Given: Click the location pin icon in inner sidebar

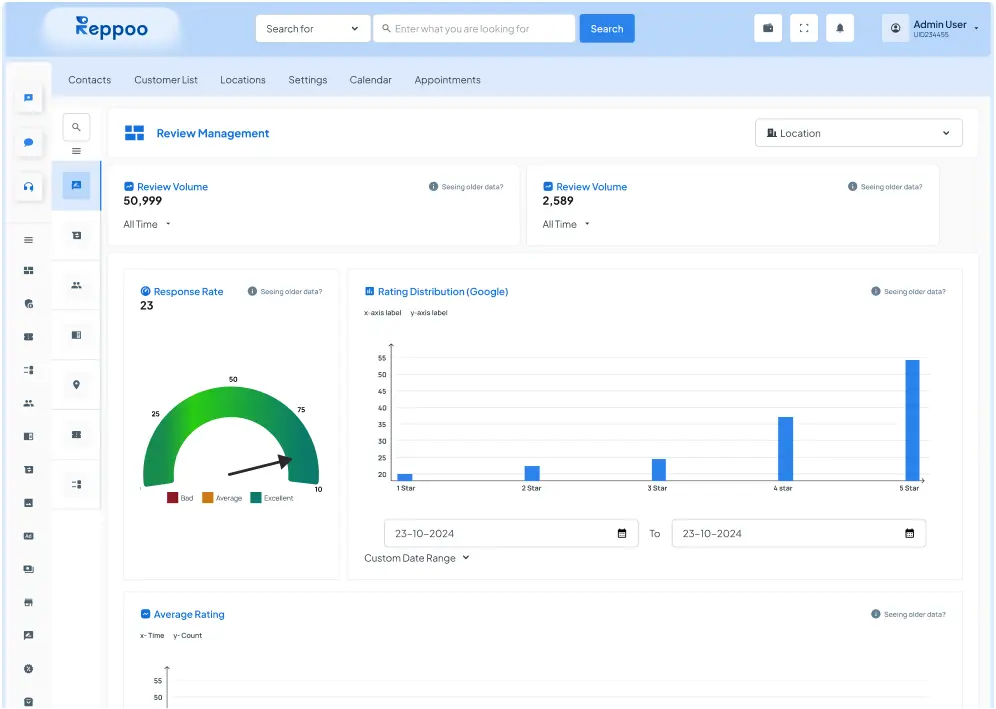Looking at the screenshot, I should click(x=76, y=385).
